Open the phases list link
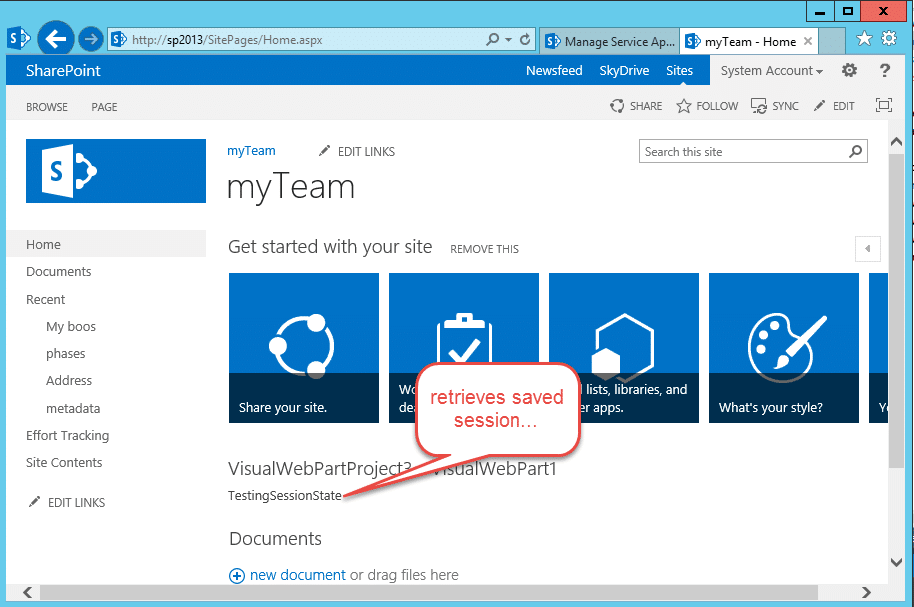This screenshot has width=914, height=607. pyautogui.click(x=65, y=353)
